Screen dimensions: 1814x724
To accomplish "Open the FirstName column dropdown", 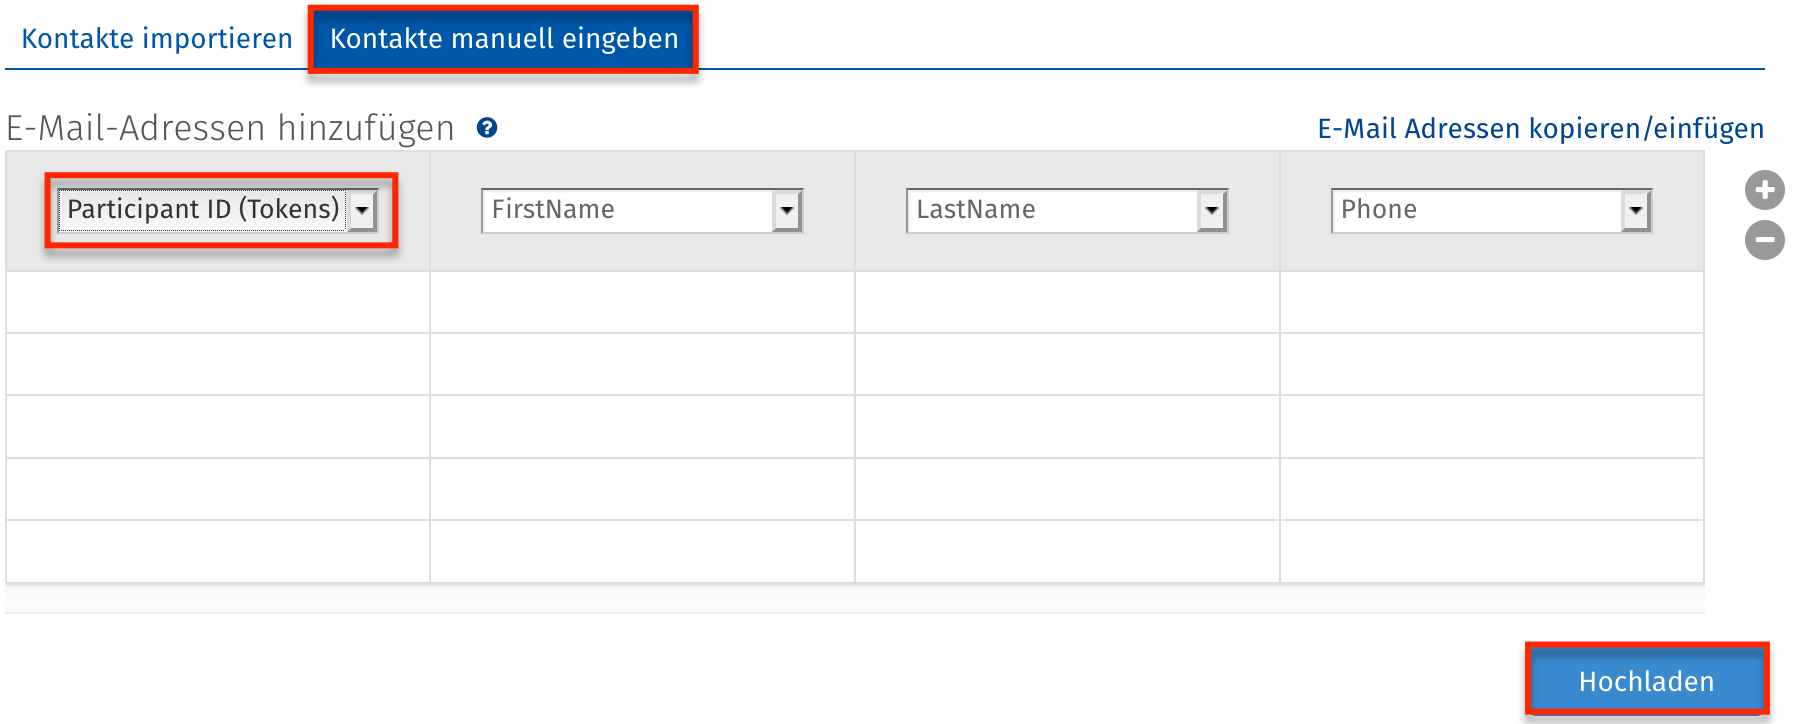I will coord(789,210).
